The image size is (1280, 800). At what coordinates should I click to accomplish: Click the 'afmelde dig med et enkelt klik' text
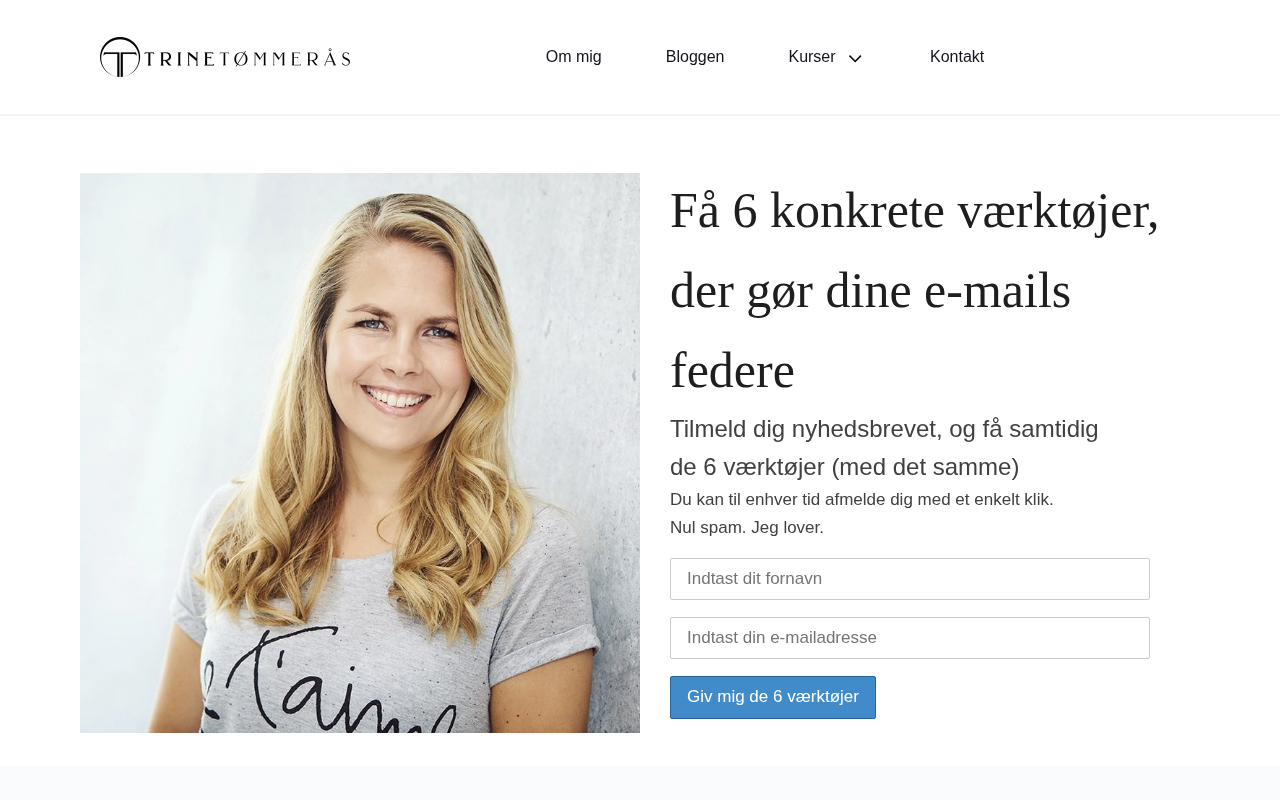939,499
